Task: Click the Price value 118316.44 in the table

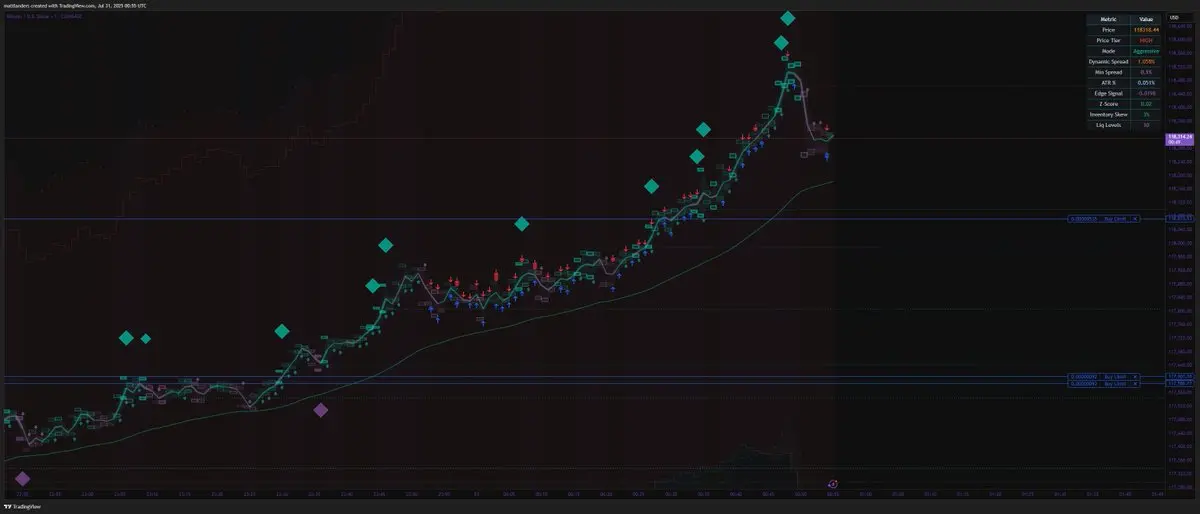Action: tap(1145, 30)
